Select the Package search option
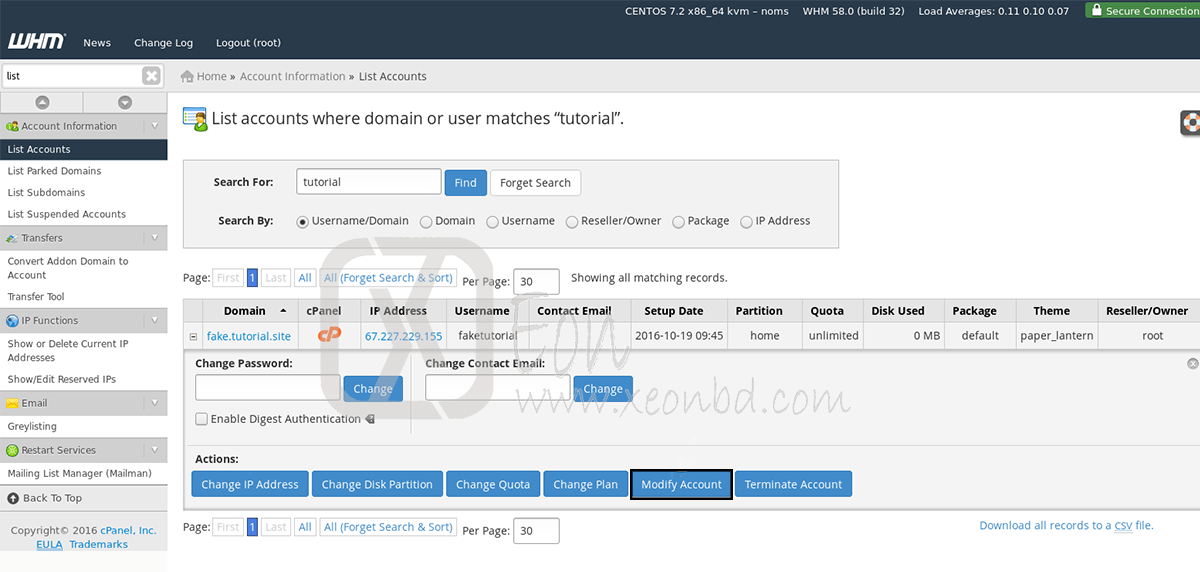 [679, 222]
